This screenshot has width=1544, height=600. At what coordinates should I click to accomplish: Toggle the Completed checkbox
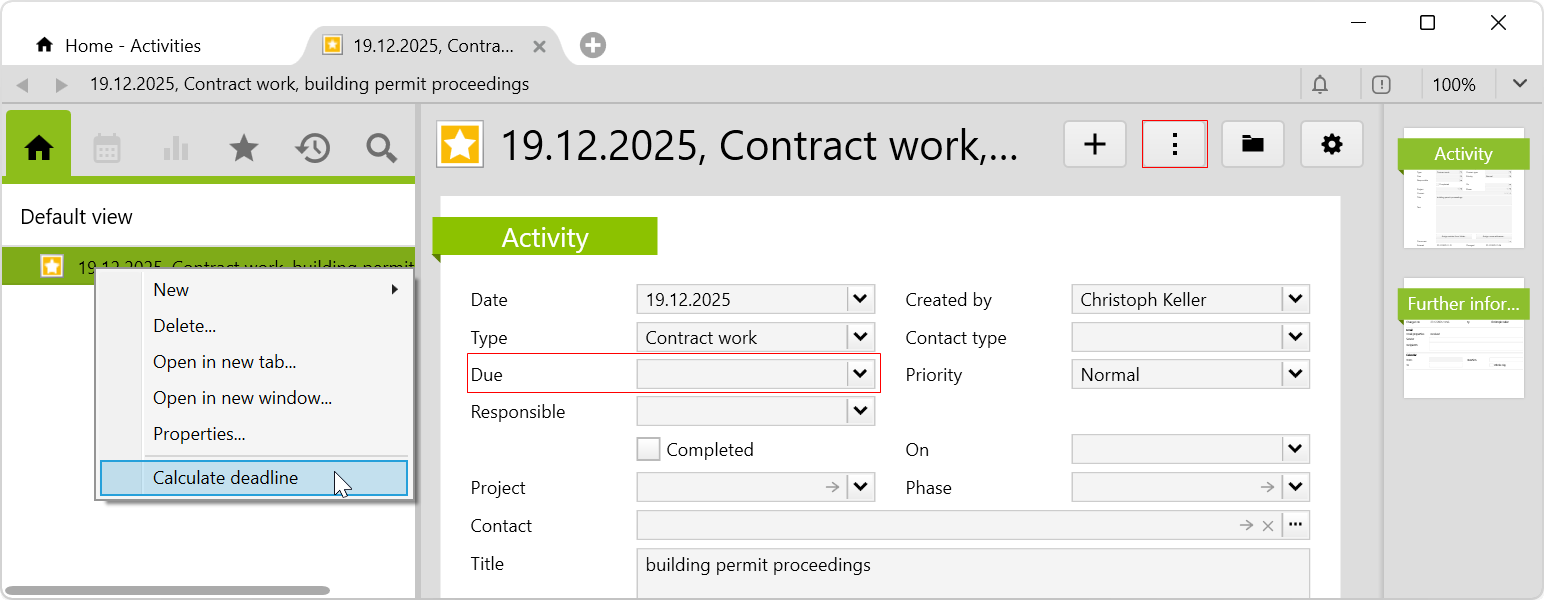pyautogui.click(x=649, y=450)
